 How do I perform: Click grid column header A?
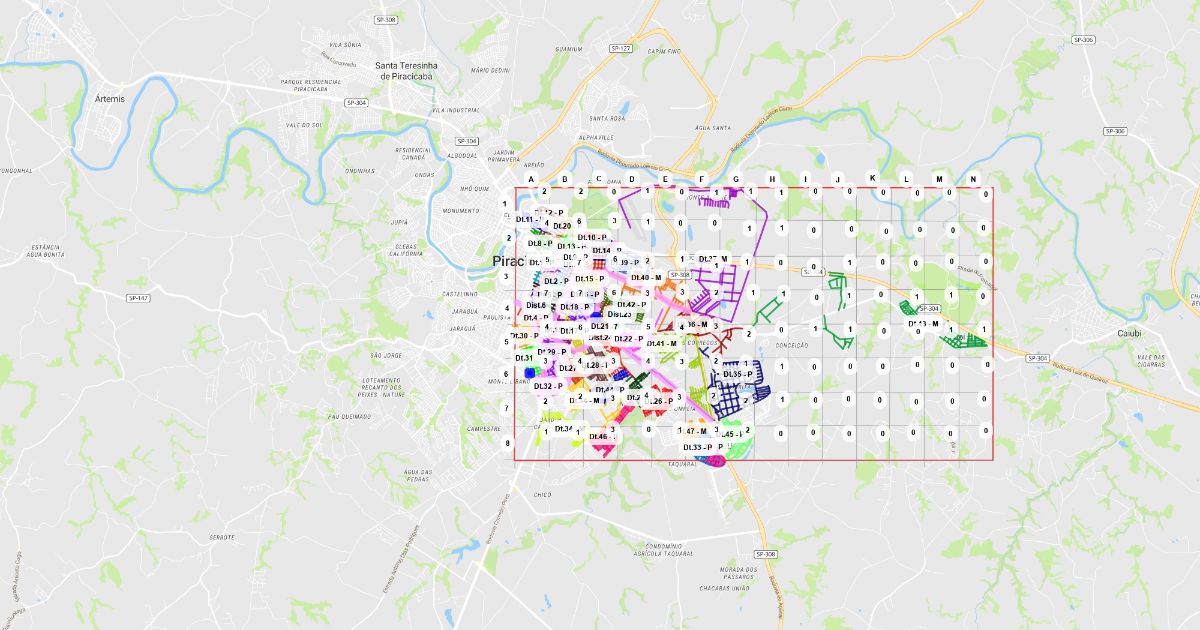point(532,179)
